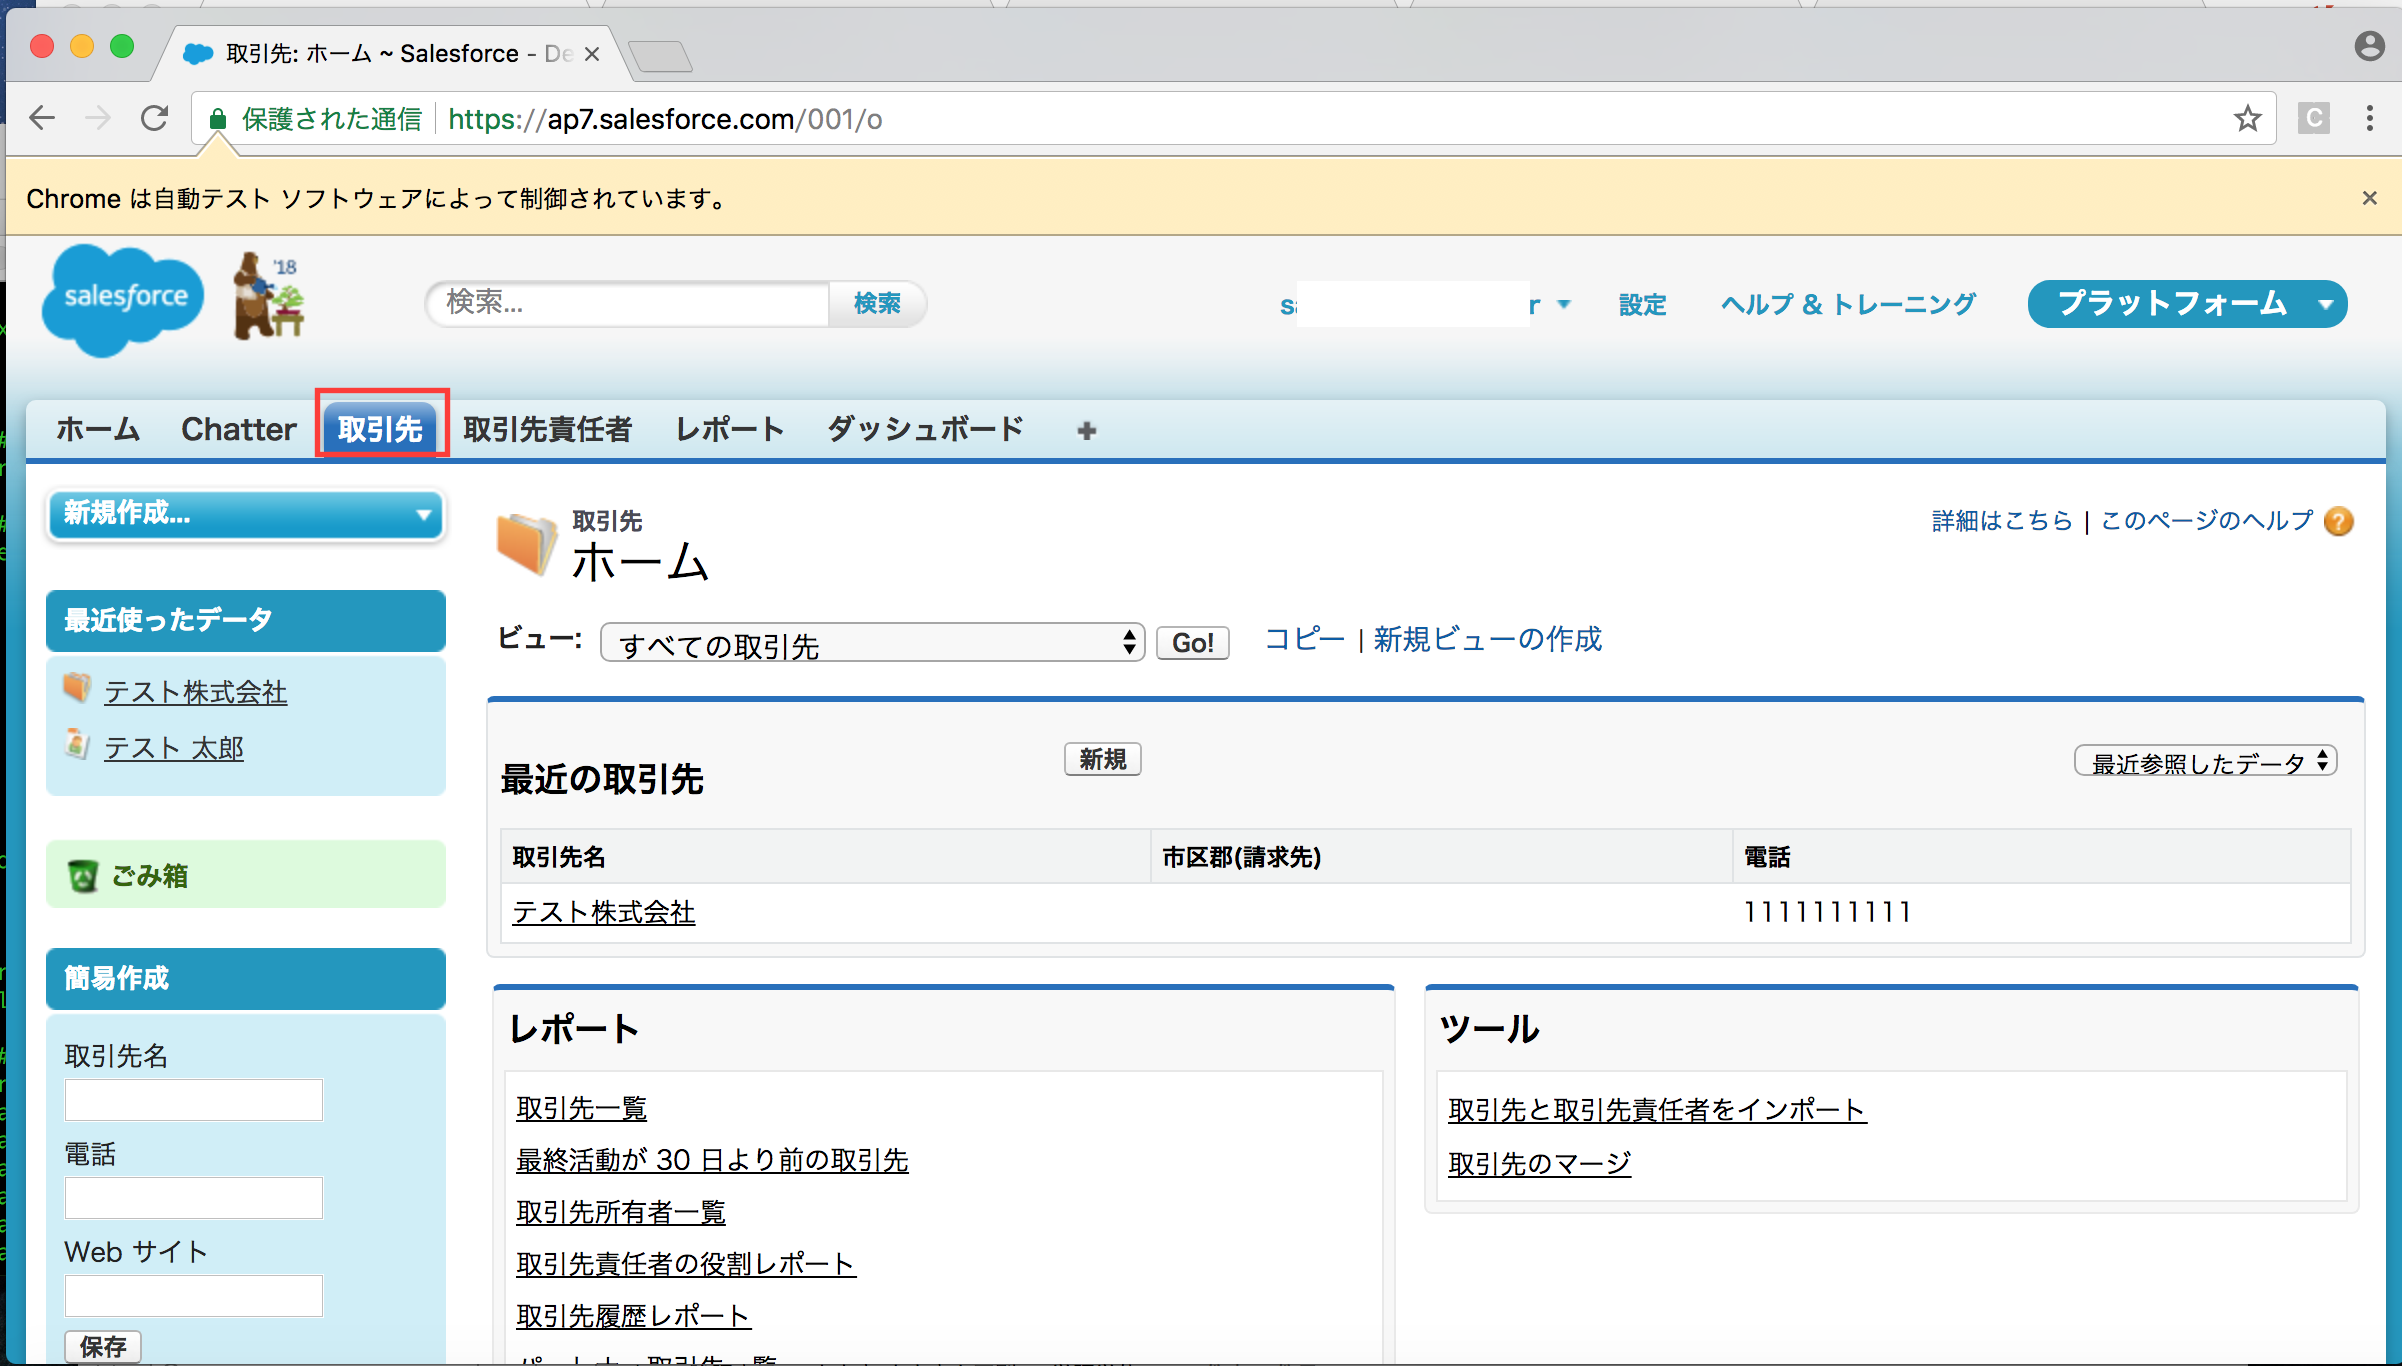Open 最終活動が 30 日より前の取引先 report
The image size is (2402, 1366).
pos(712,1160)
